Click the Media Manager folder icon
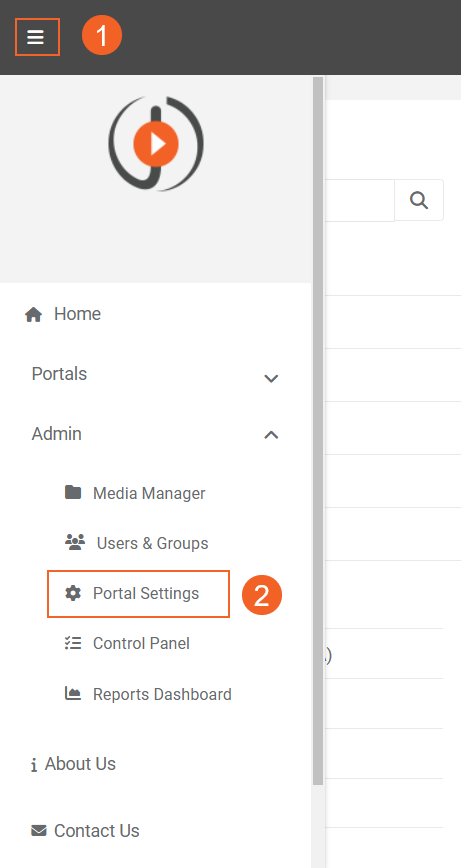The height and width of the screenshot is (868, 461). coord(73,492)
